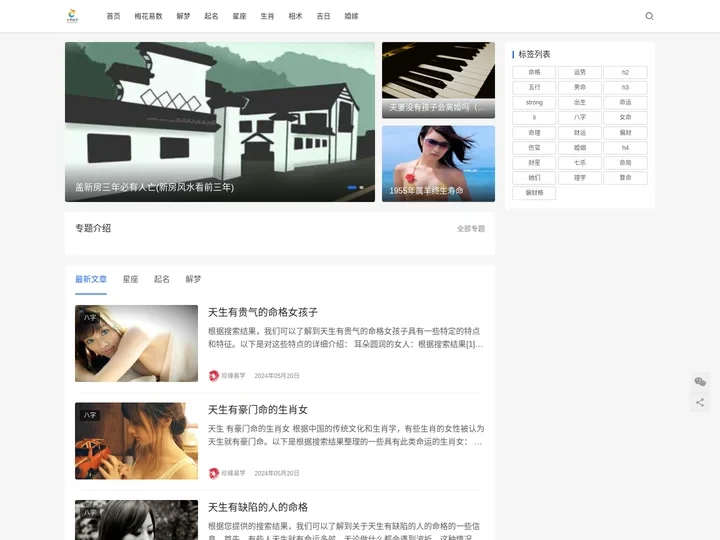
Task: Open thumbnail 1955年属羊终生寿命
Action: [439, 163]
